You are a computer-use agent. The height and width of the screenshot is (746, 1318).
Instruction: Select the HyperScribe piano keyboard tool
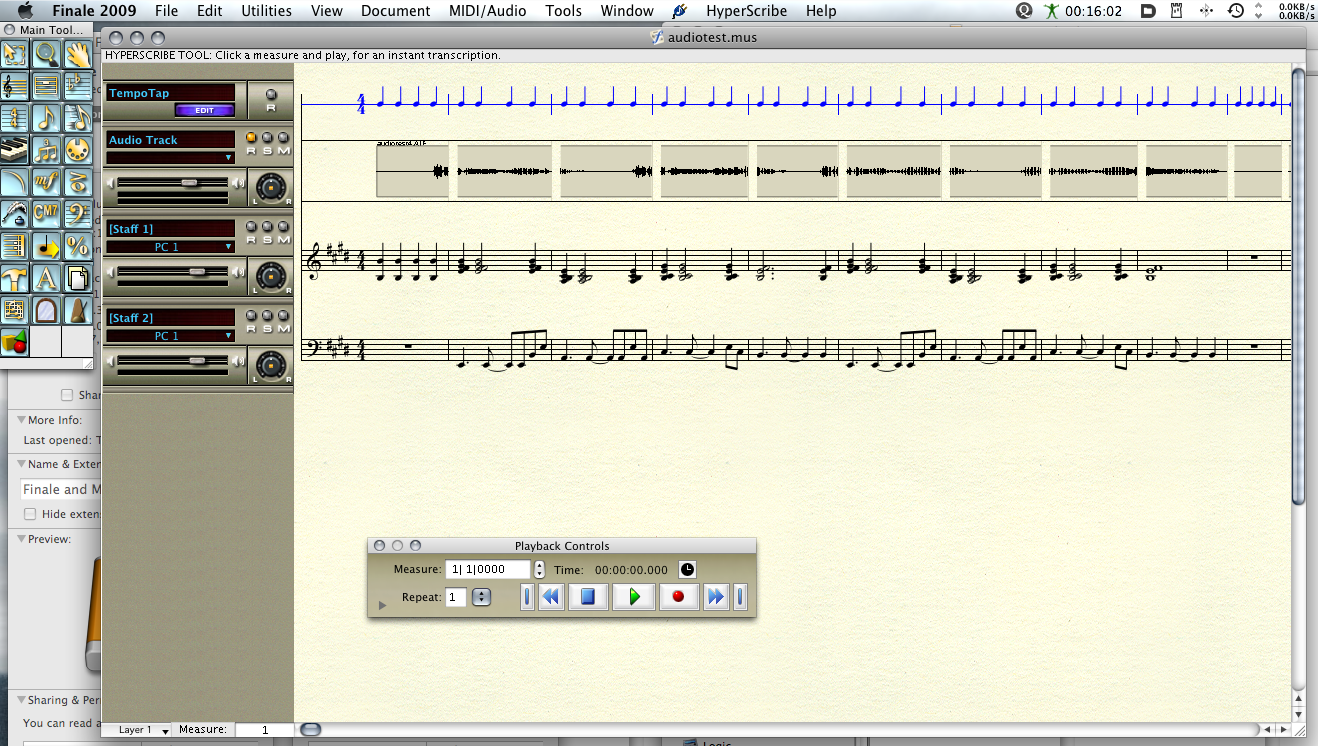coord(15,150)
